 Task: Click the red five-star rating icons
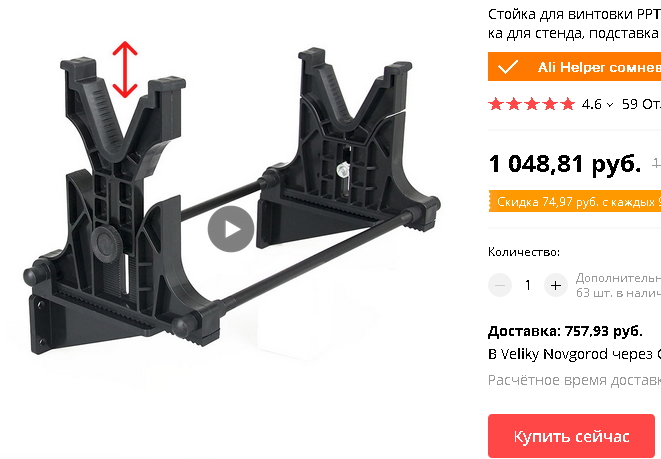532,104
